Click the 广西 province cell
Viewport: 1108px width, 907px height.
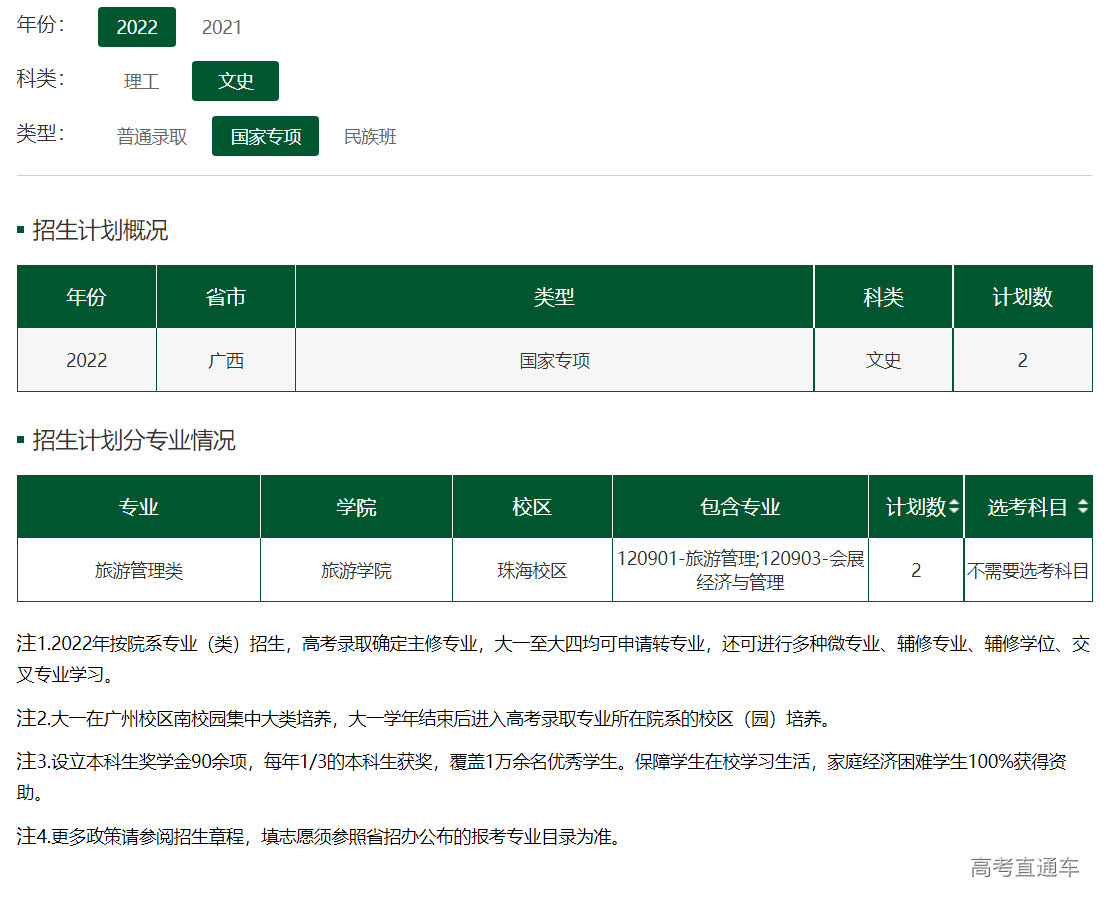226,360
